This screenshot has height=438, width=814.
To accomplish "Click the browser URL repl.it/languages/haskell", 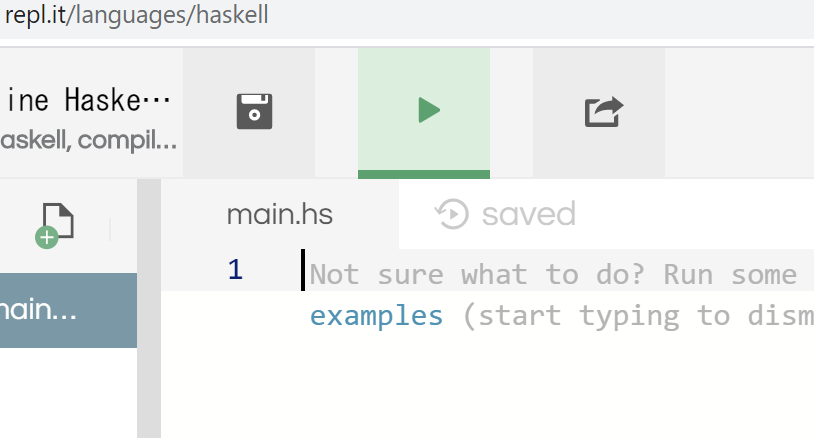I will pos(137,15).
